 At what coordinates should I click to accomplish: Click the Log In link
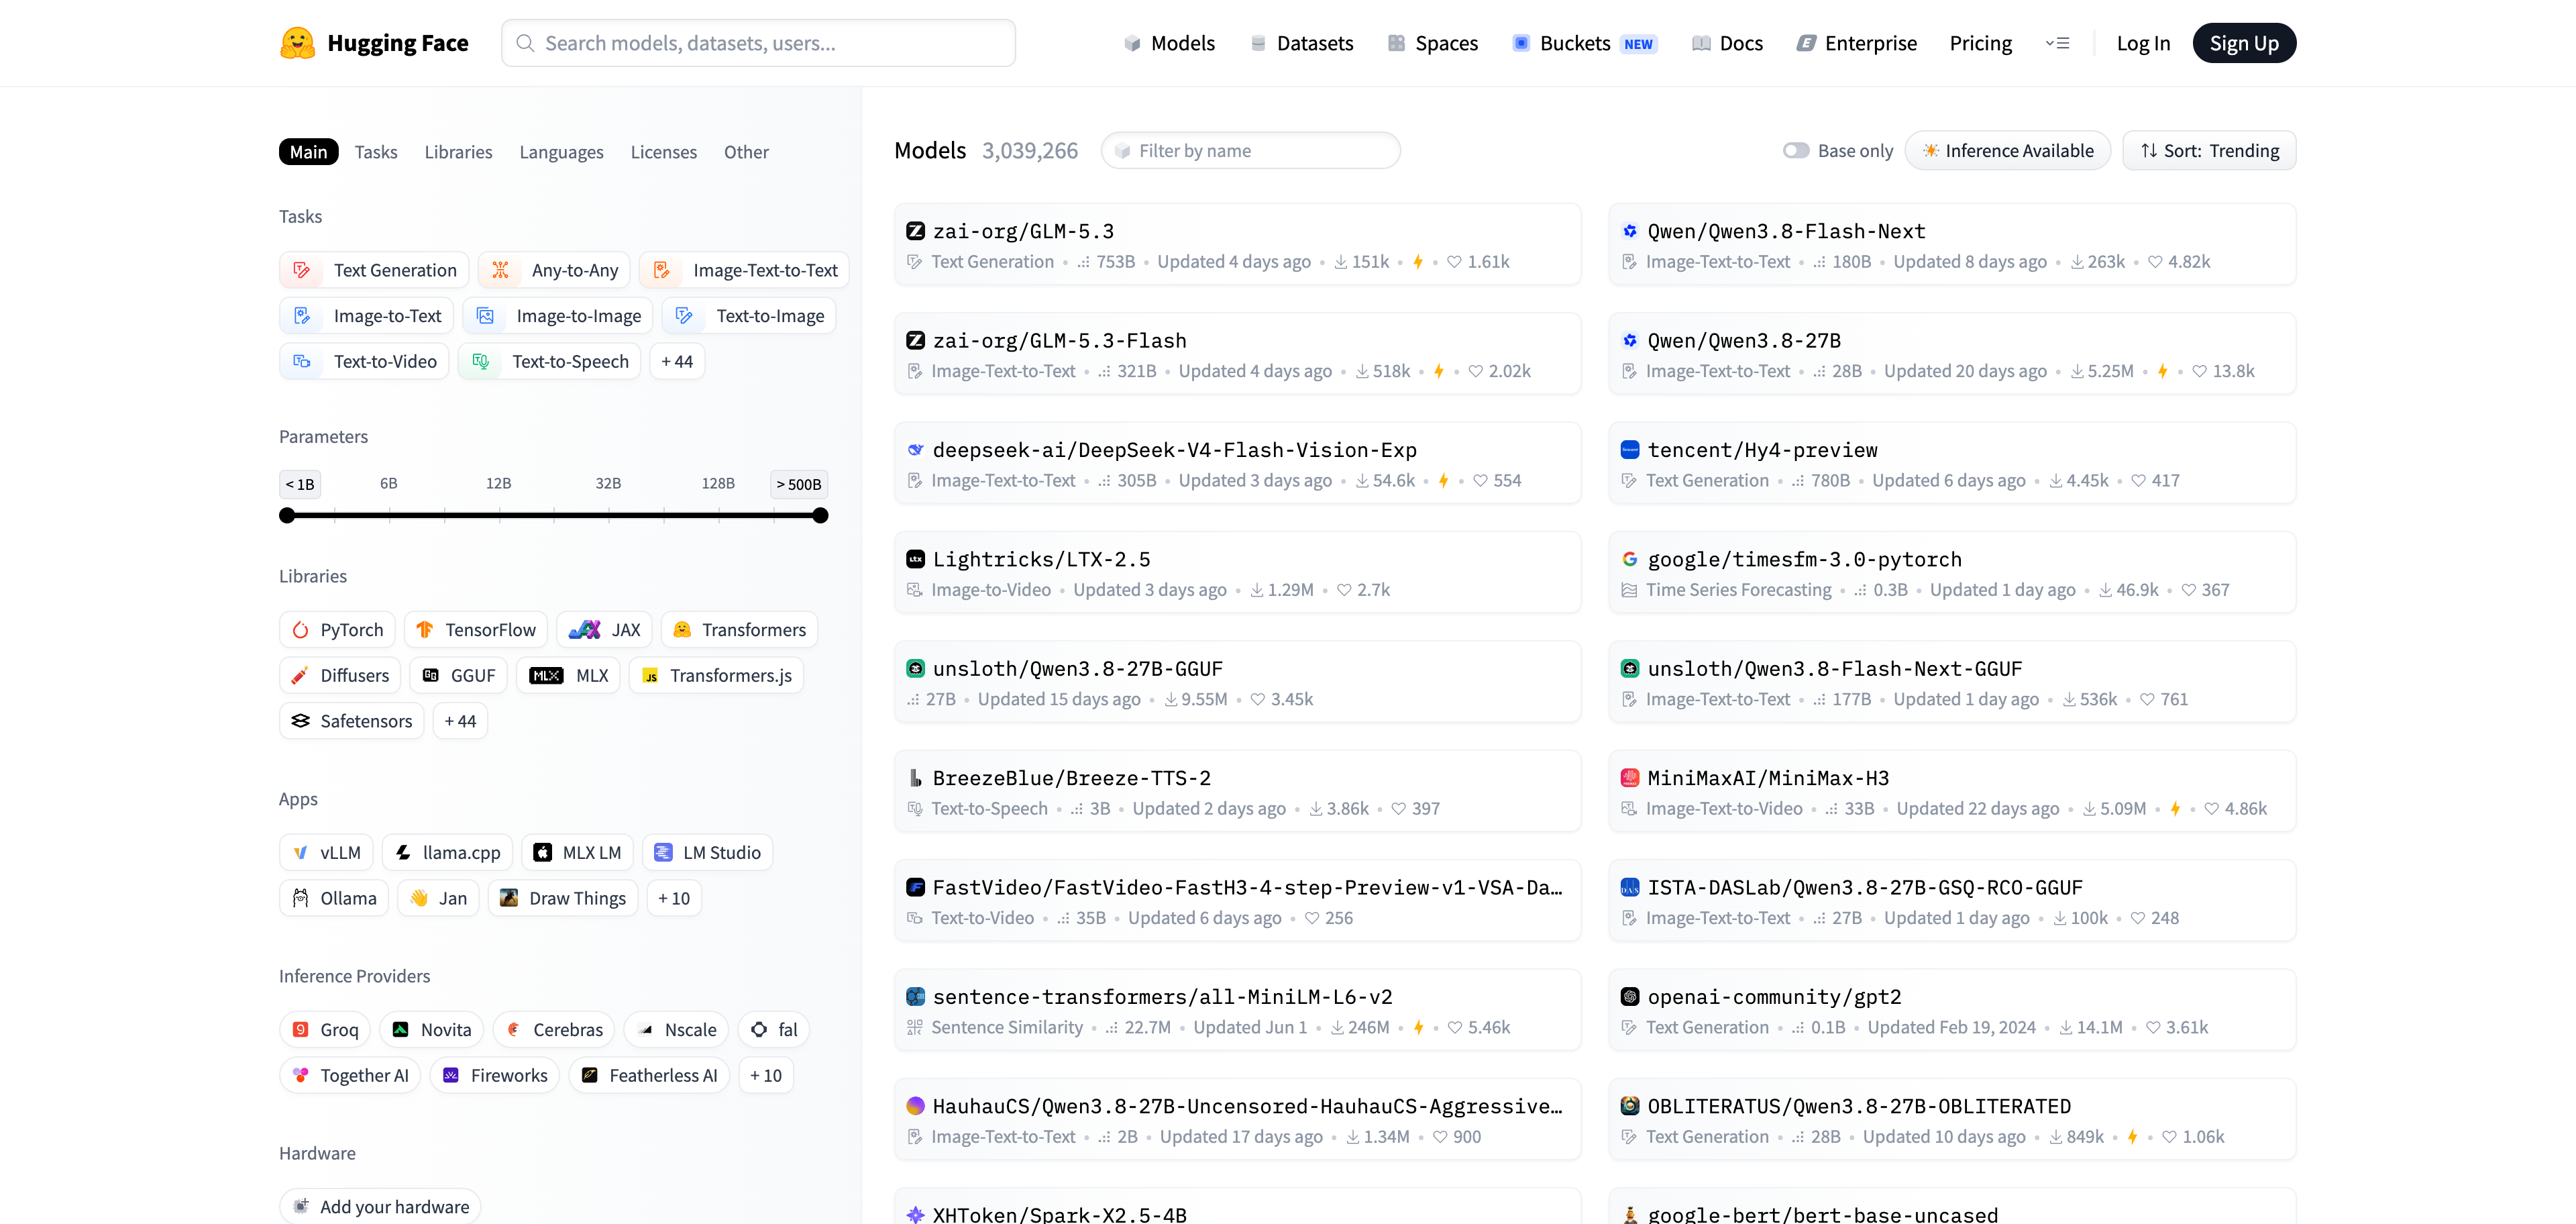tap(2143, 43)
